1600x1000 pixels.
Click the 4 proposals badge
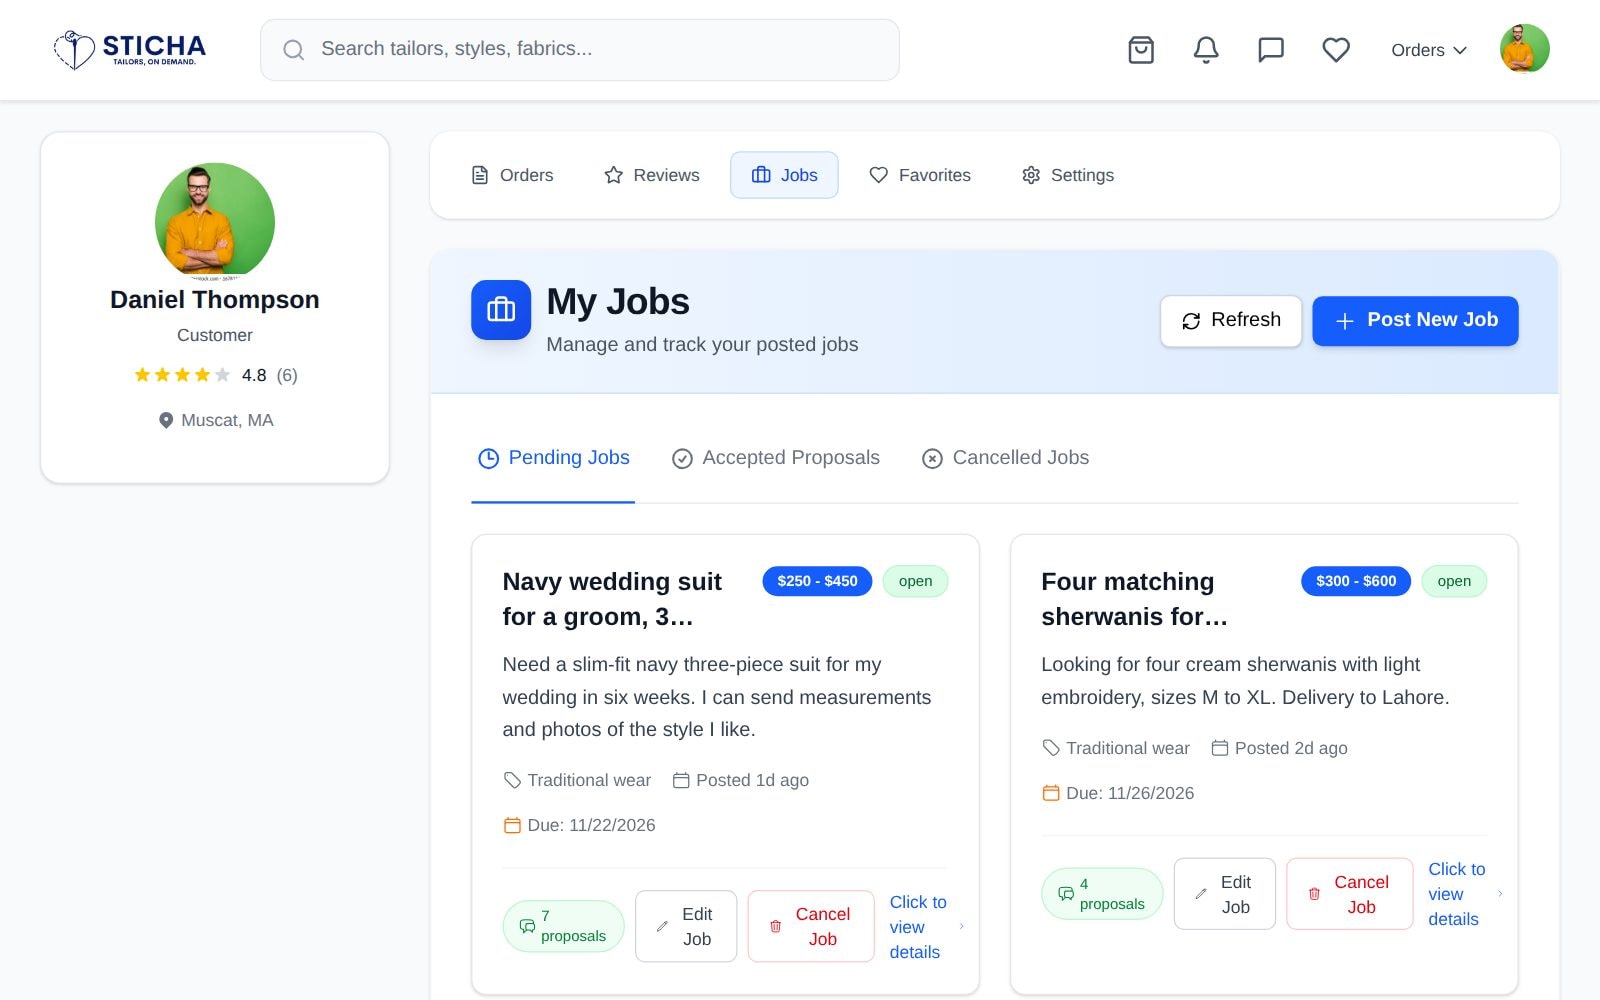click(x=1102, y=894)
